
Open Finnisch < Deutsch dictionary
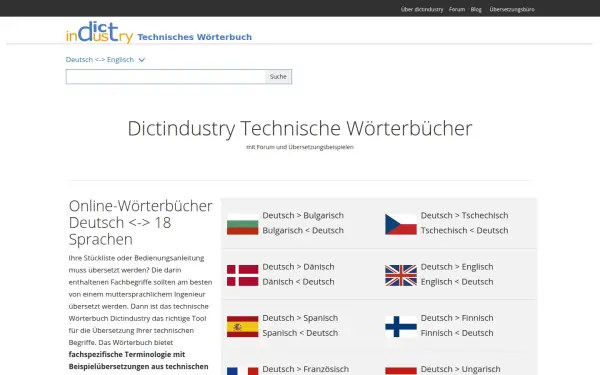click(457, 333)
